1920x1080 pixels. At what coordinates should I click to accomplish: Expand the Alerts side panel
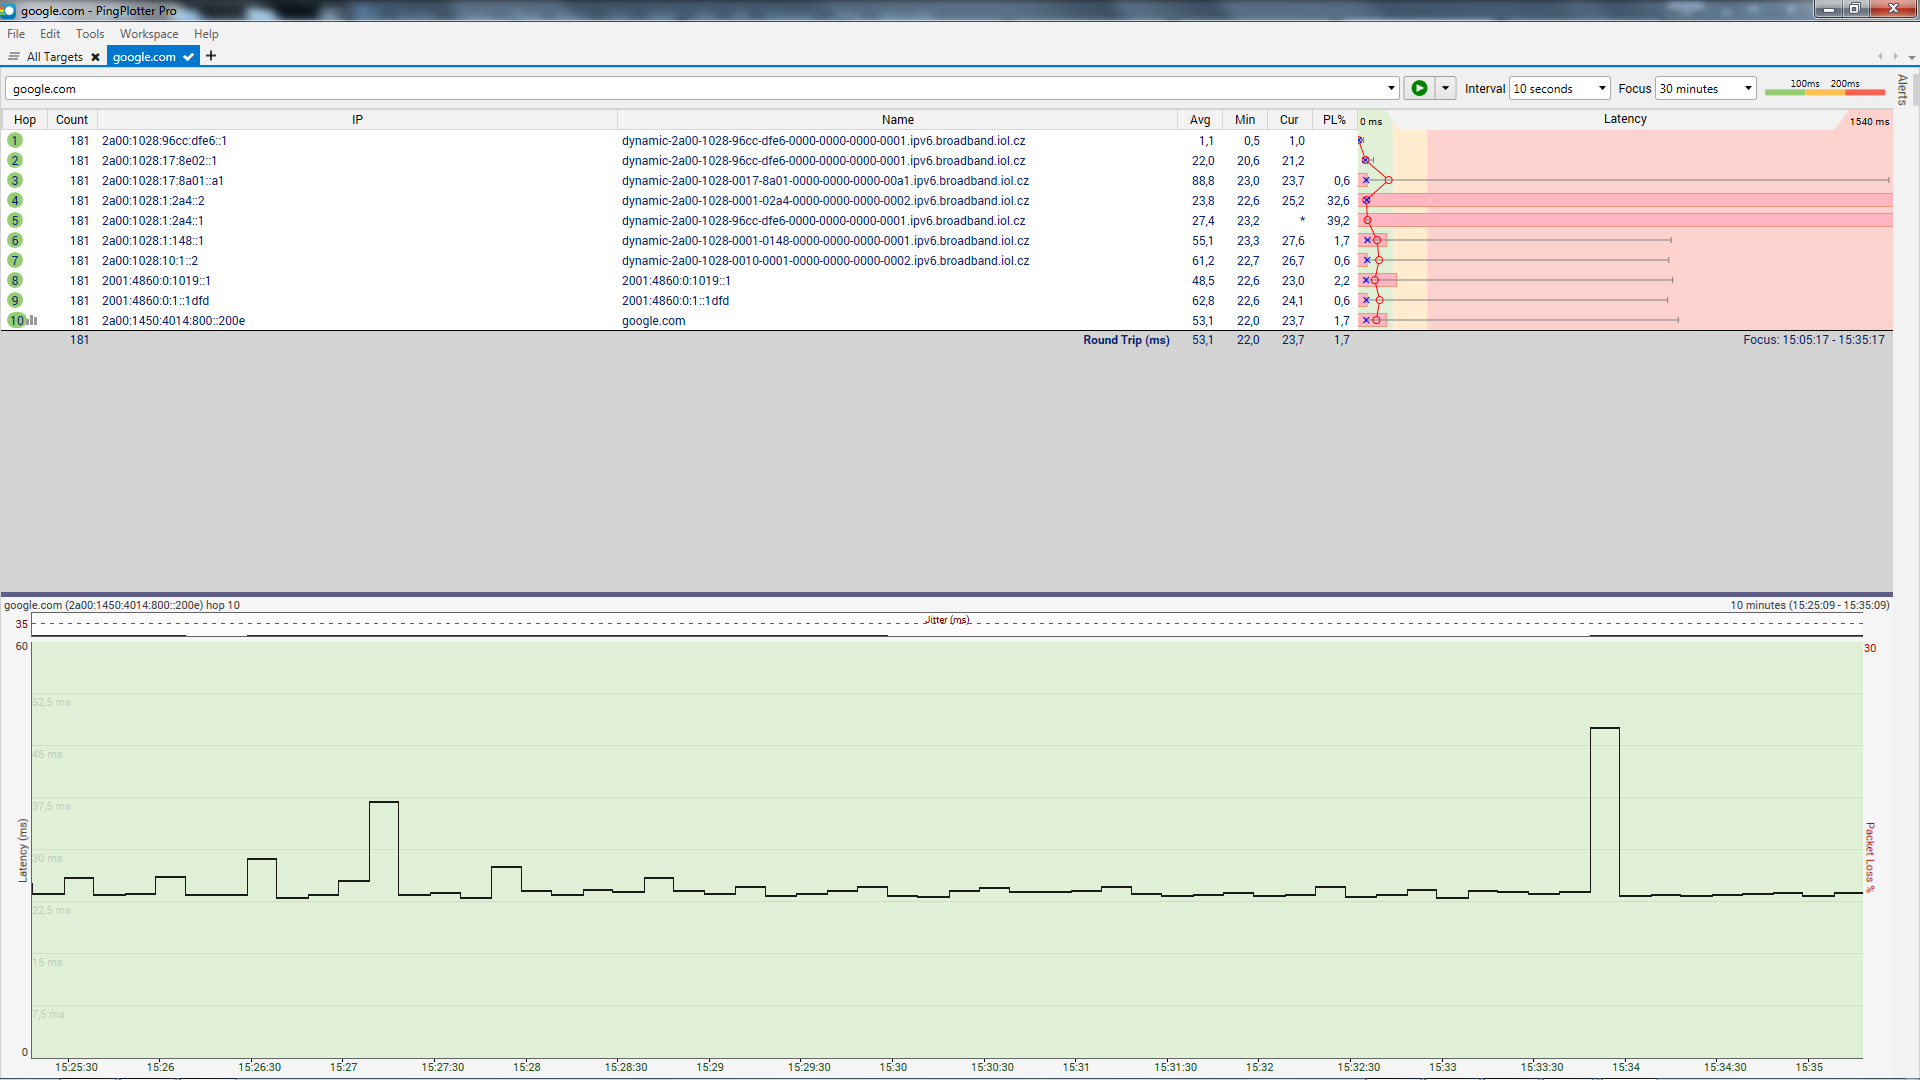[1902, 90]
